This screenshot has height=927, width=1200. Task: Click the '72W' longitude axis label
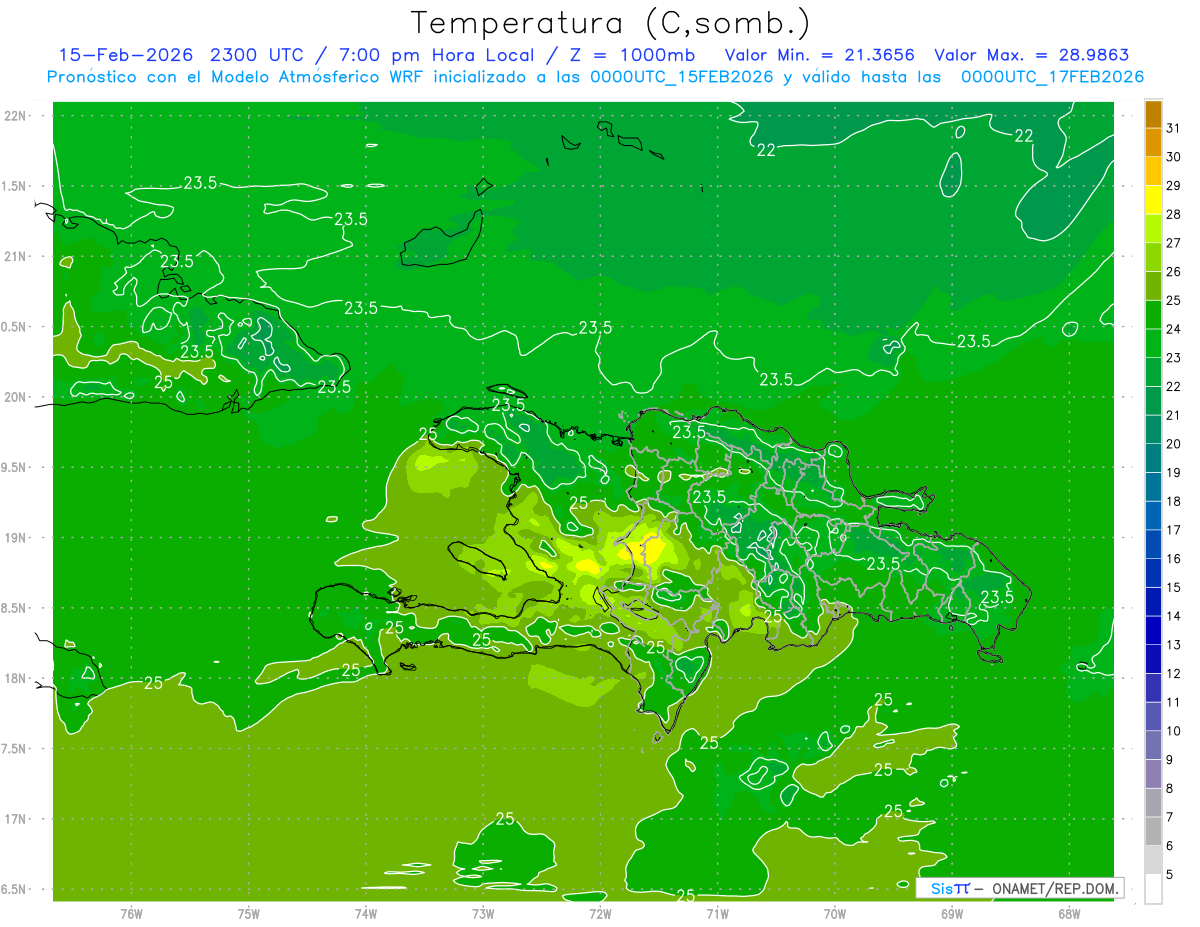click(x=600, y=914)
